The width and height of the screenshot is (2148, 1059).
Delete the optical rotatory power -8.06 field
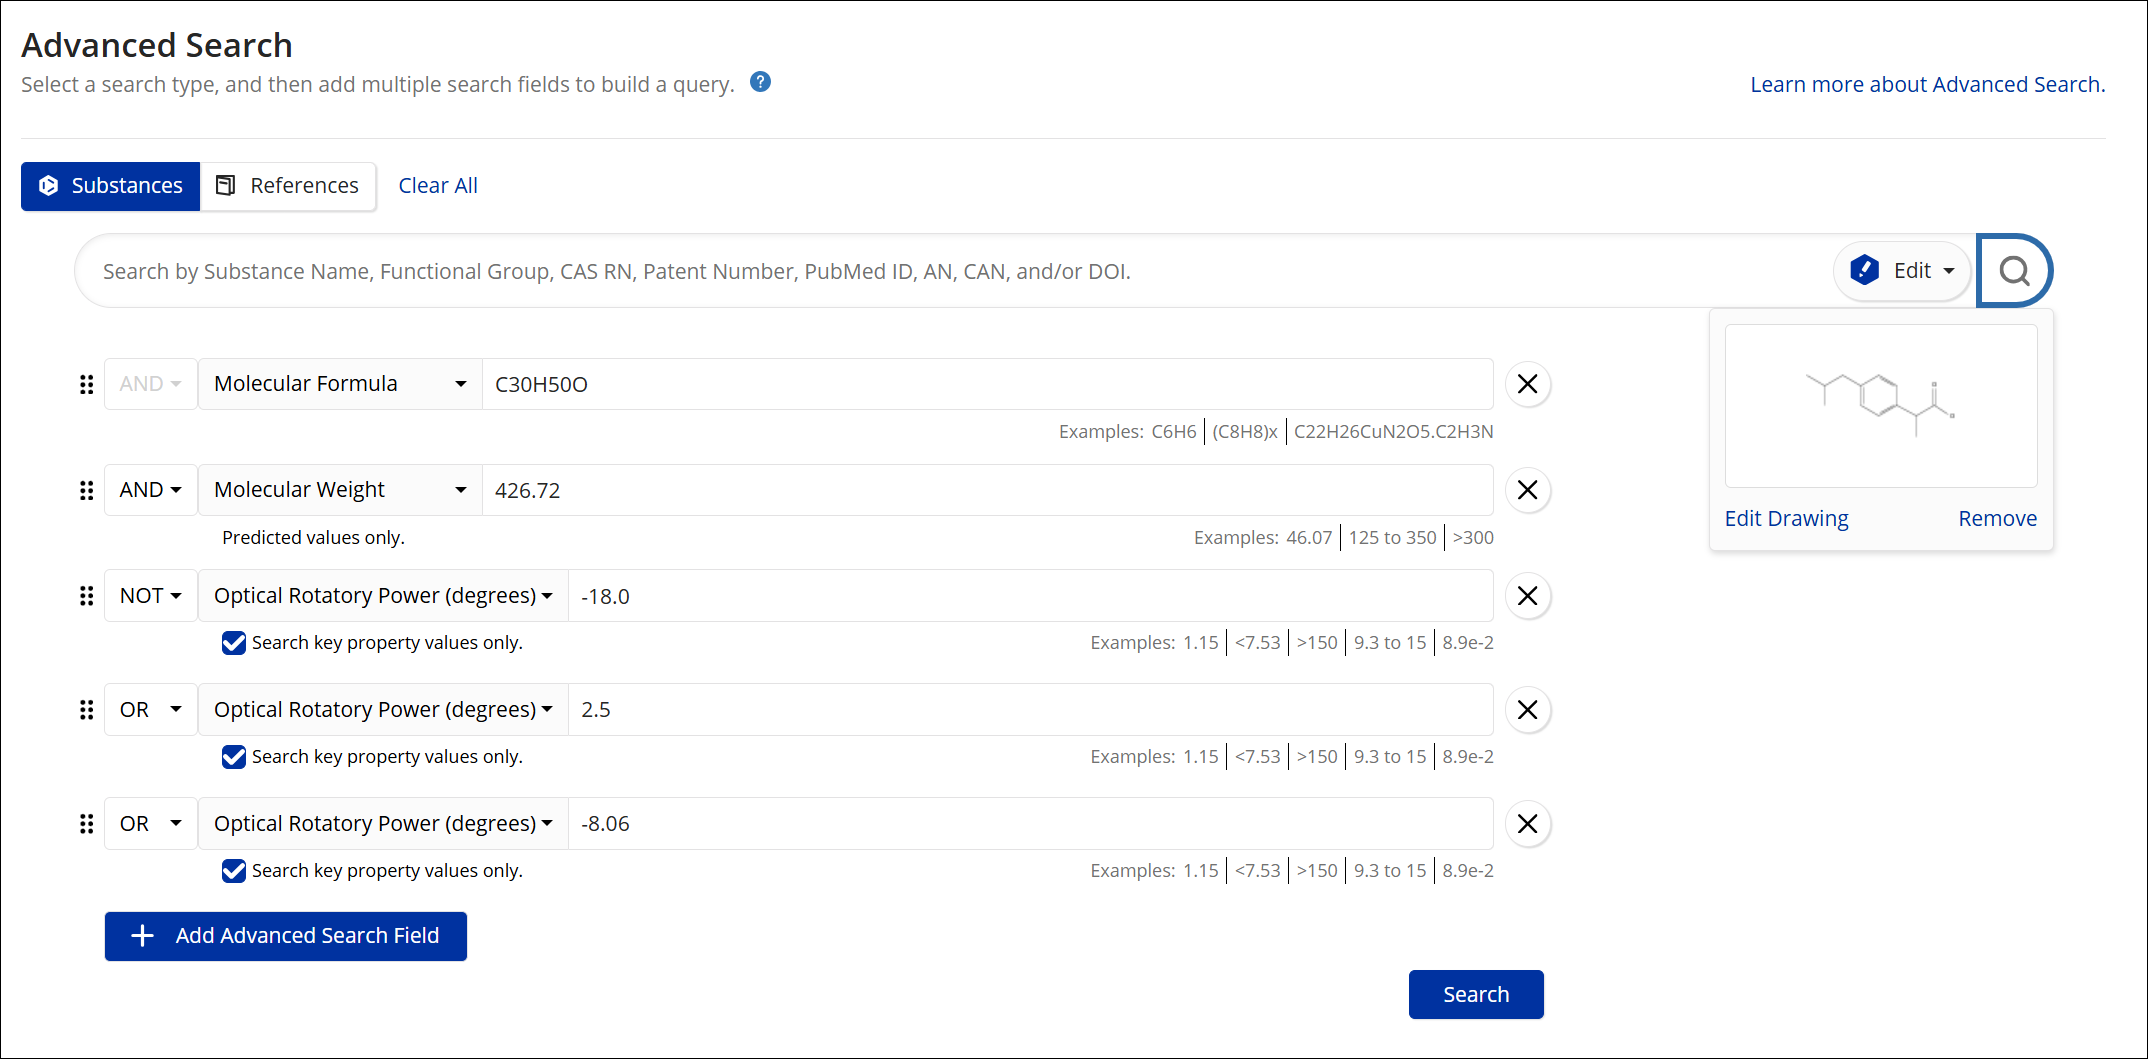1528,824
